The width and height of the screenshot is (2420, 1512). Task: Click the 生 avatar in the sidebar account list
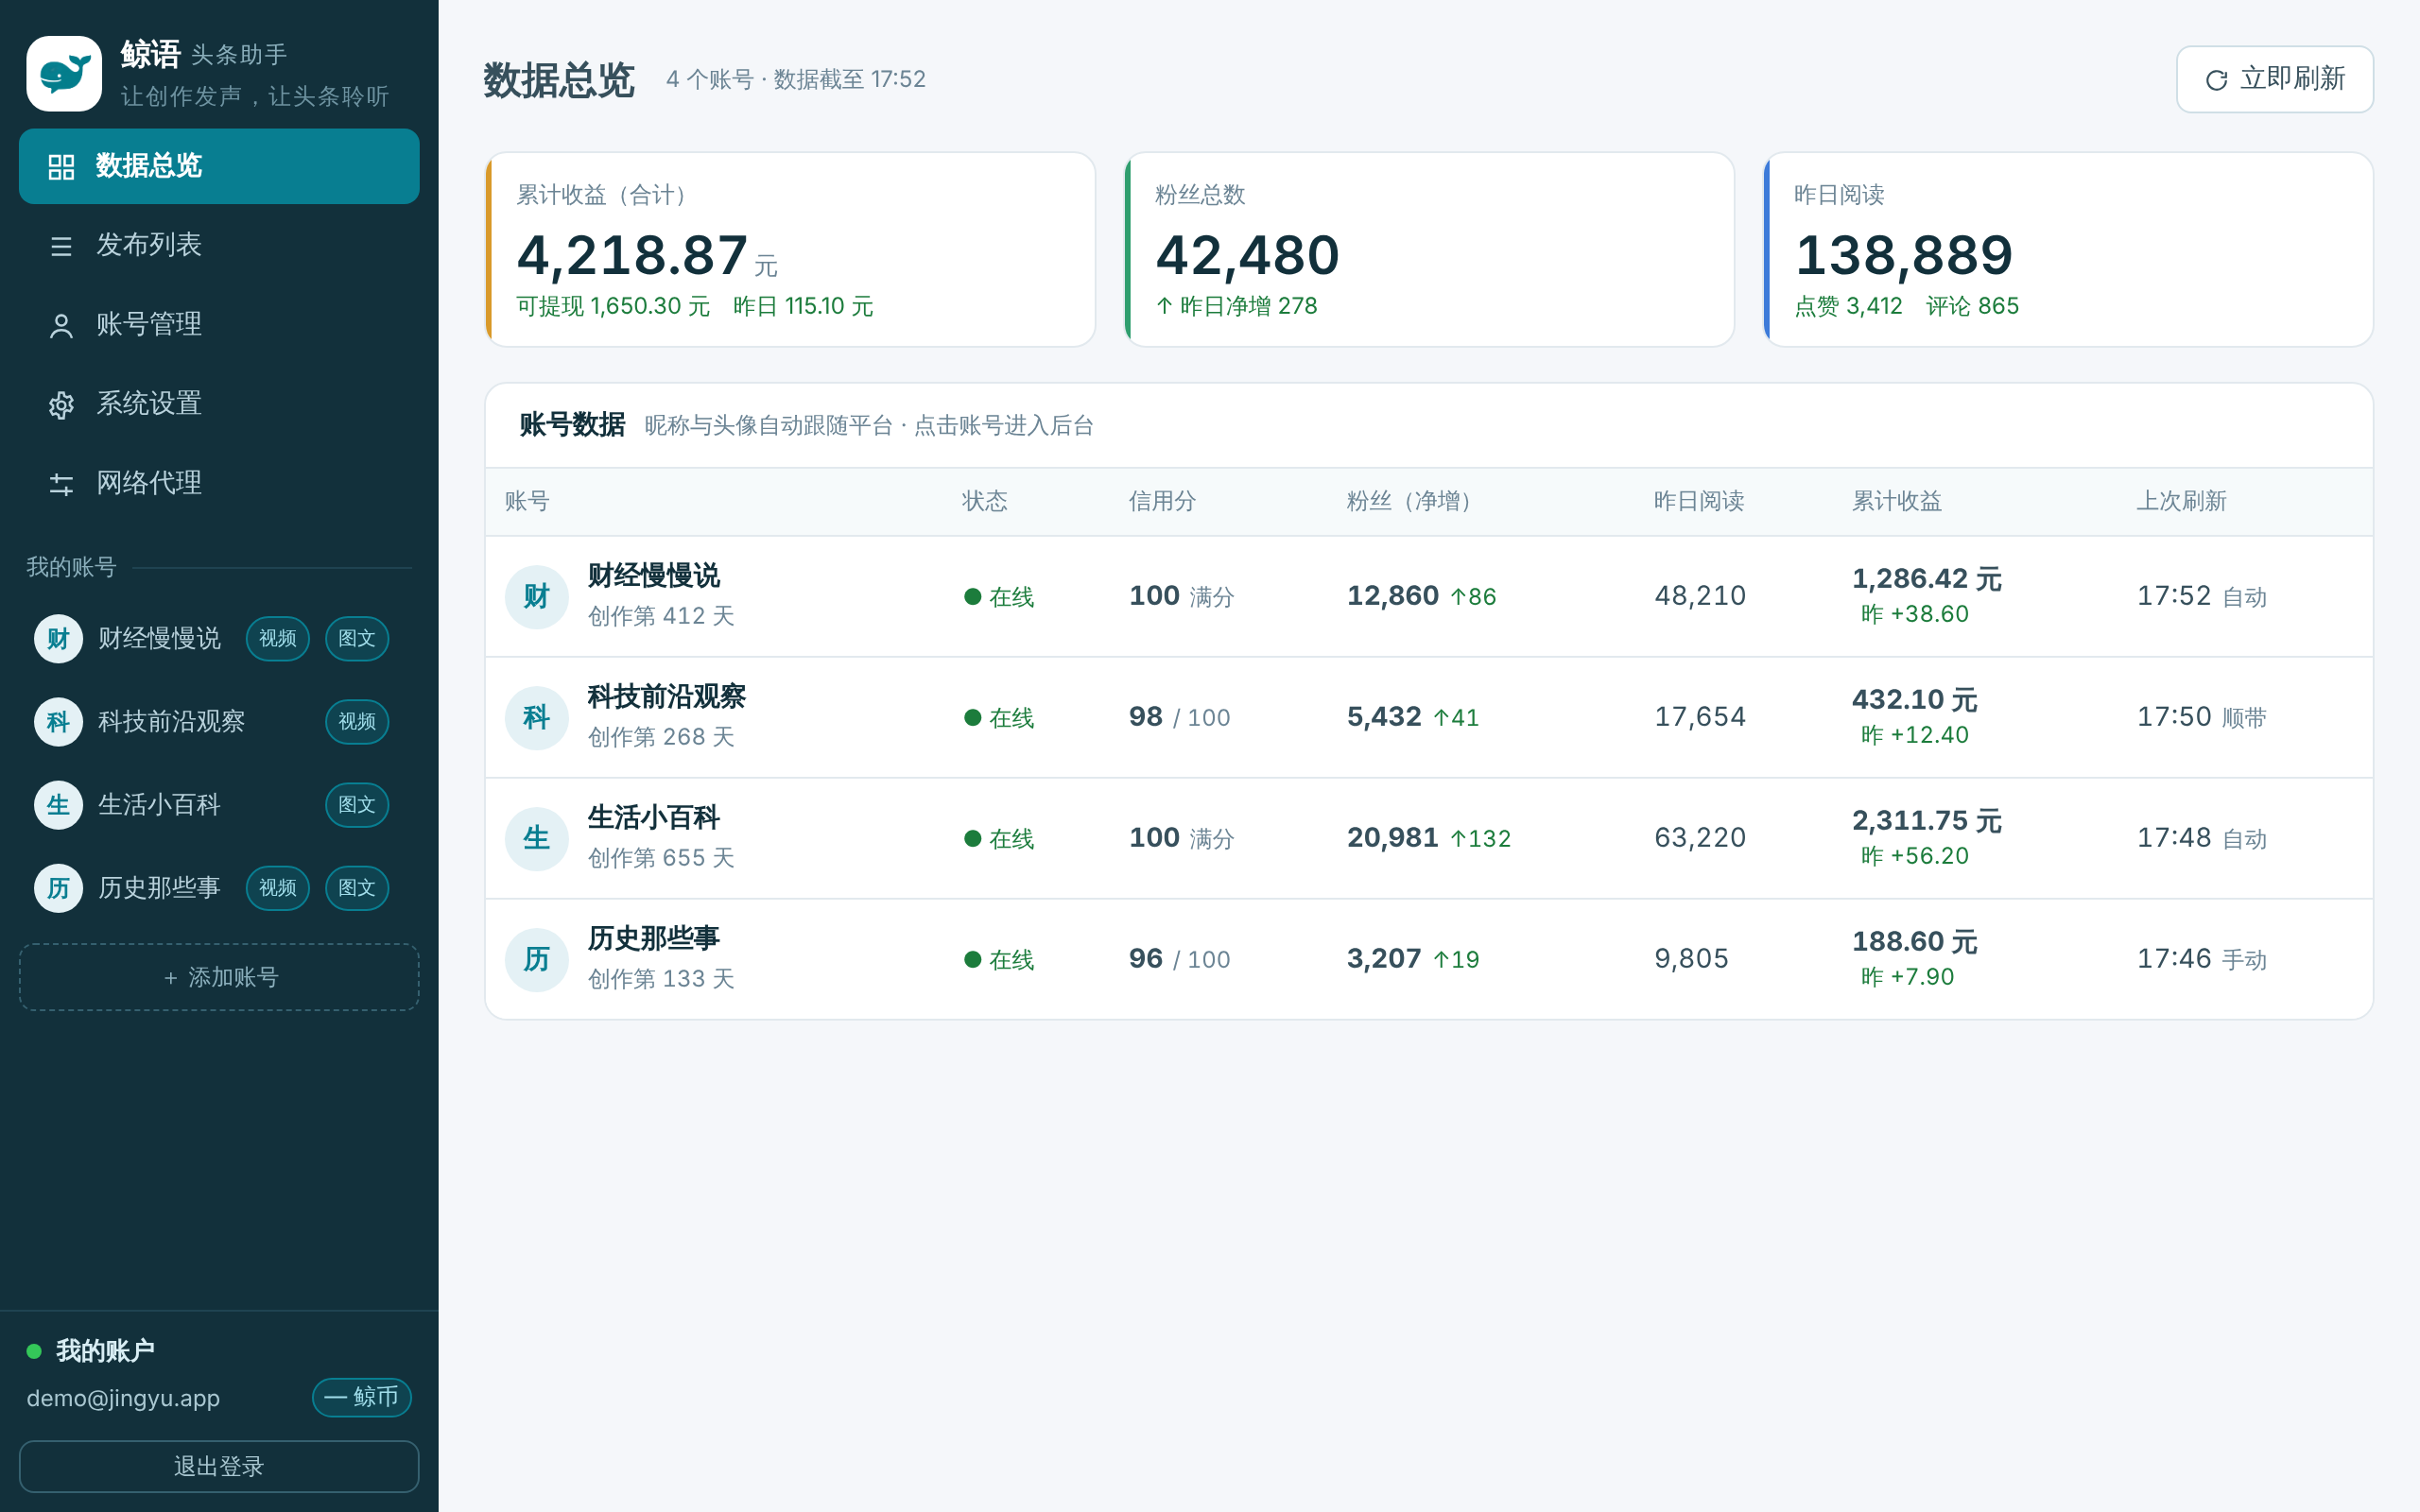58,804
